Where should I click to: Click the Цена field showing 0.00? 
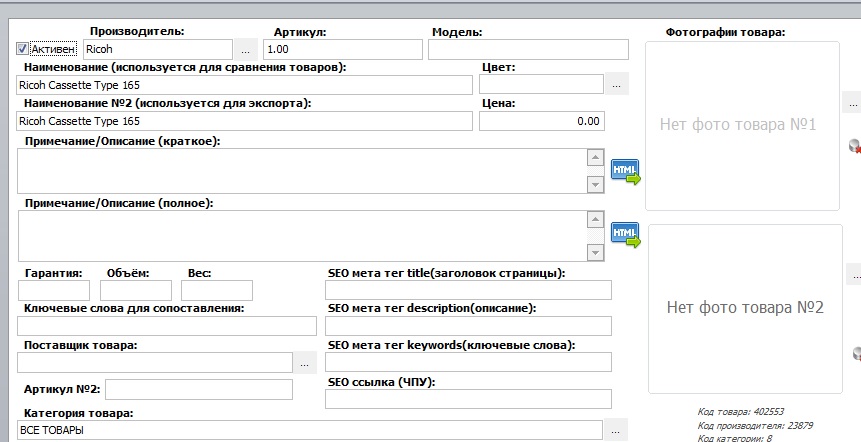tap(542, 121)
